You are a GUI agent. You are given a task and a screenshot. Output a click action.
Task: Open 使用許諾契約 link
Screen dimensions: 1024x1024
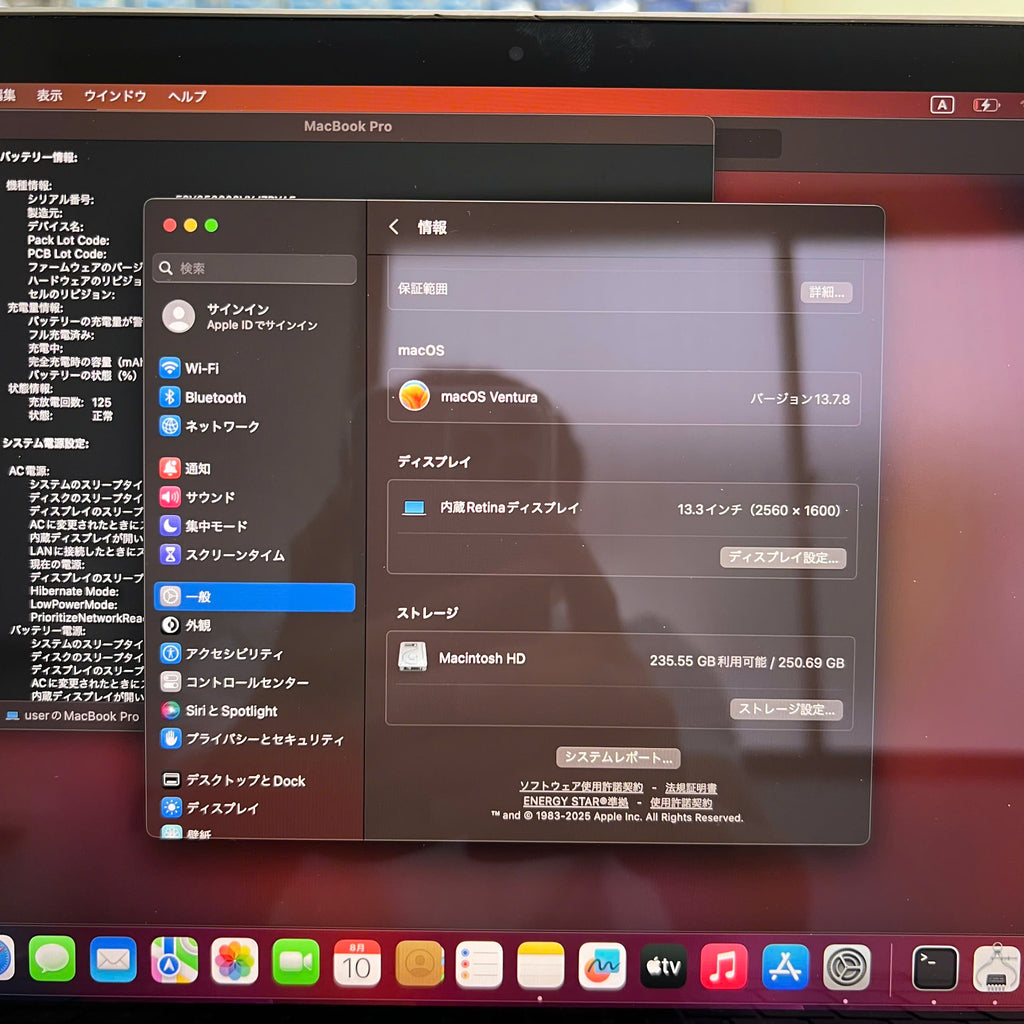680,803
